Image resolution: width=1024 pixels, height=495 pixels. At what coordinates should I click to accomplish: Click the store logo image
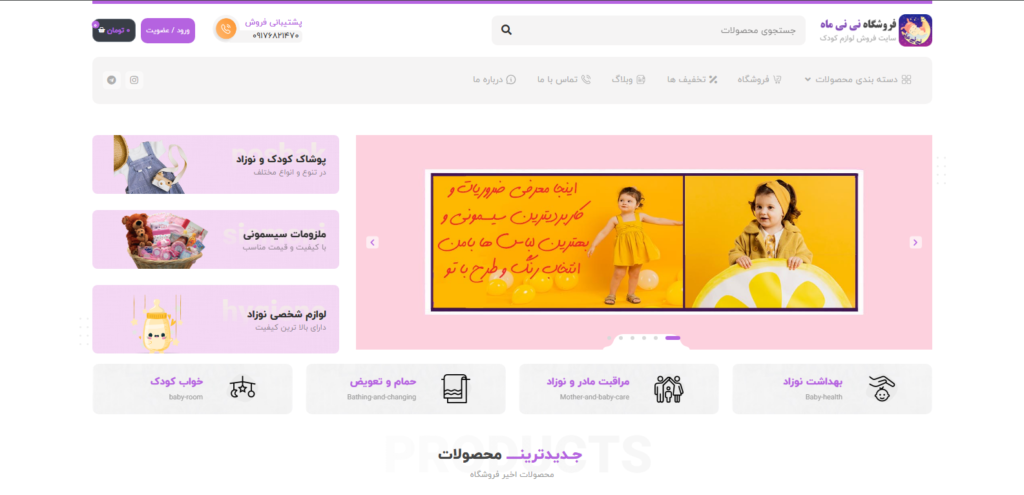tap(914, 30)
